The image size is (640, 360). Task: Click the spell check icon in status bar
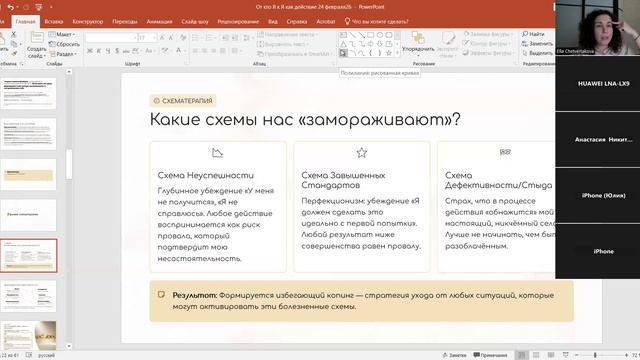[29, 355]
